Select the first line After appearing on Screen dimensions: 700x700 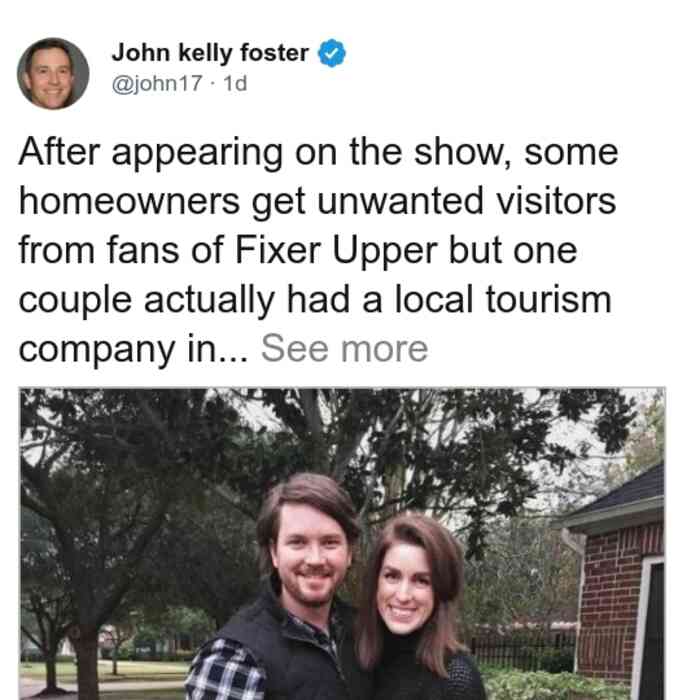(318, 153)
